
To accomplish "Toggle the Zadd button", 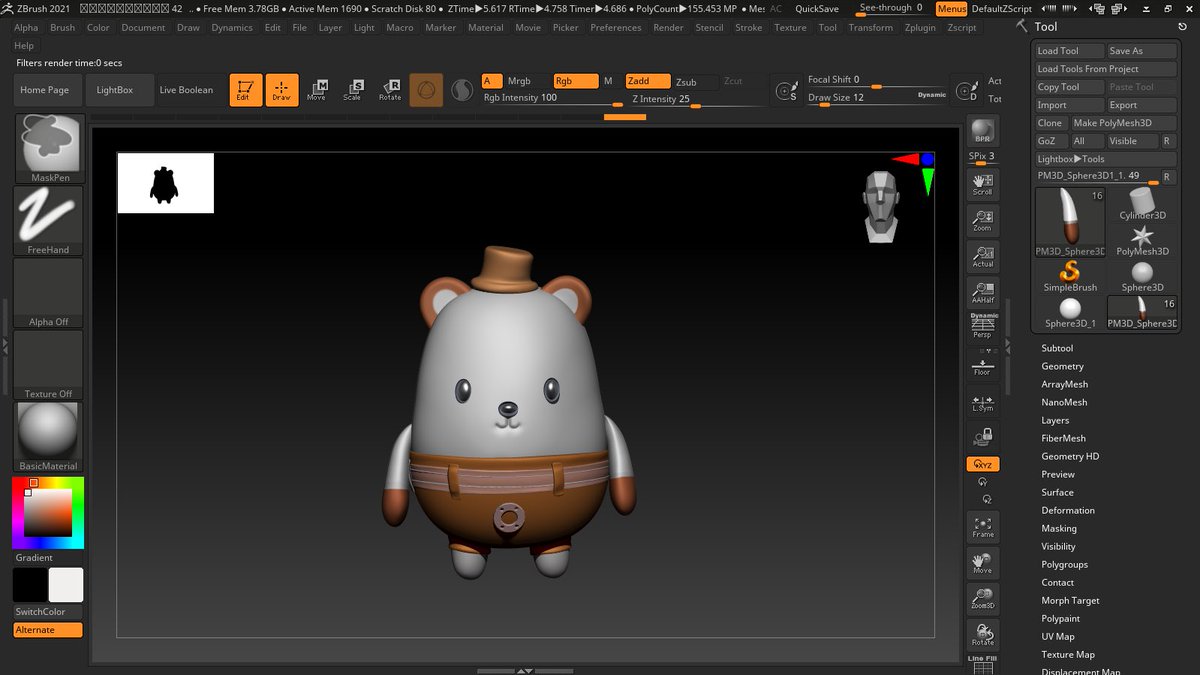I will pyautogui.click(x=648, y=81).
